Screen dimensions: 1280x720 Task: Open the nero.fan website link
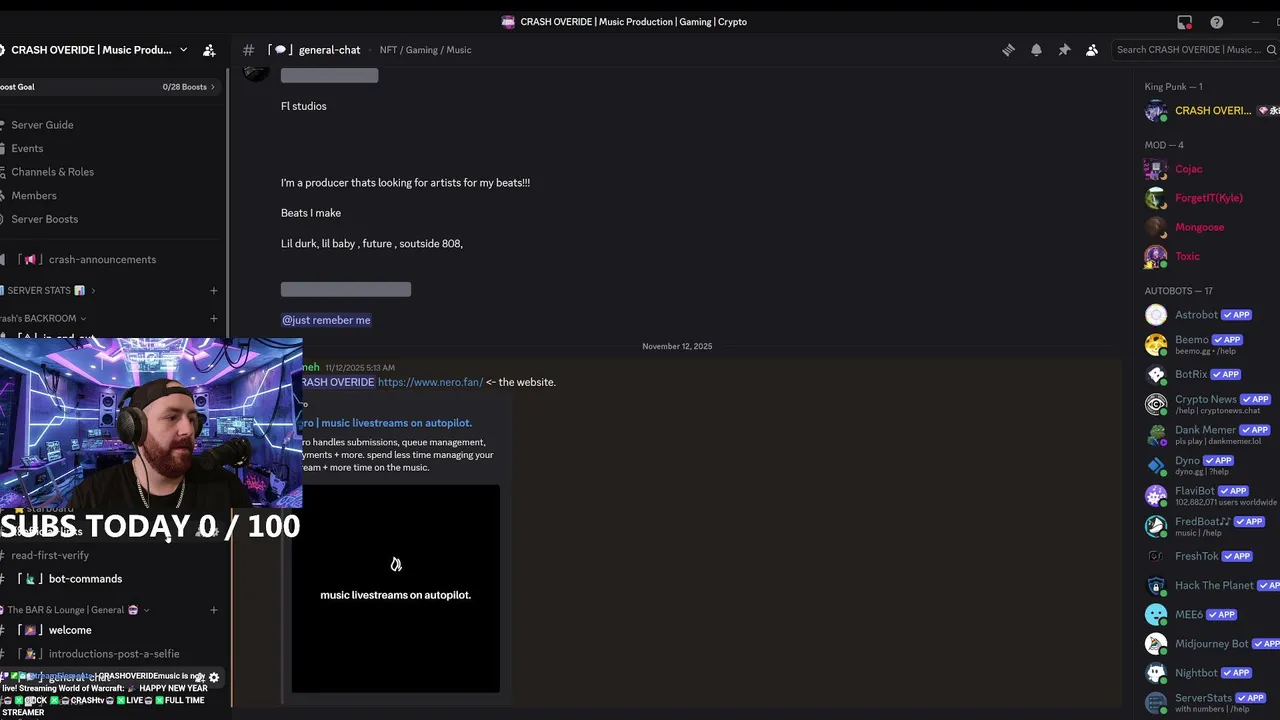[x=430, y=382]
